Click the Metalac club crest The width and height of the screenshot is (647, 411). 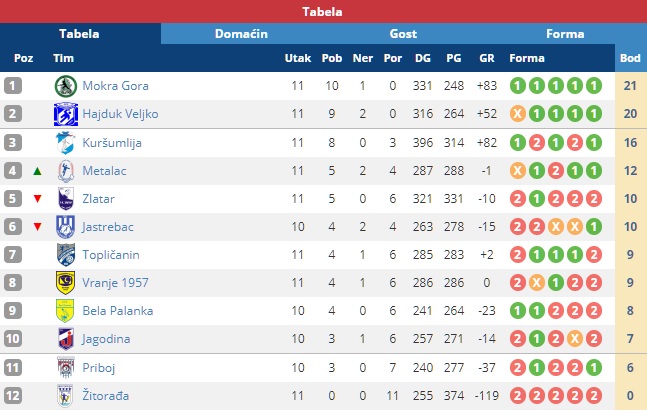(x=66, y=170)
